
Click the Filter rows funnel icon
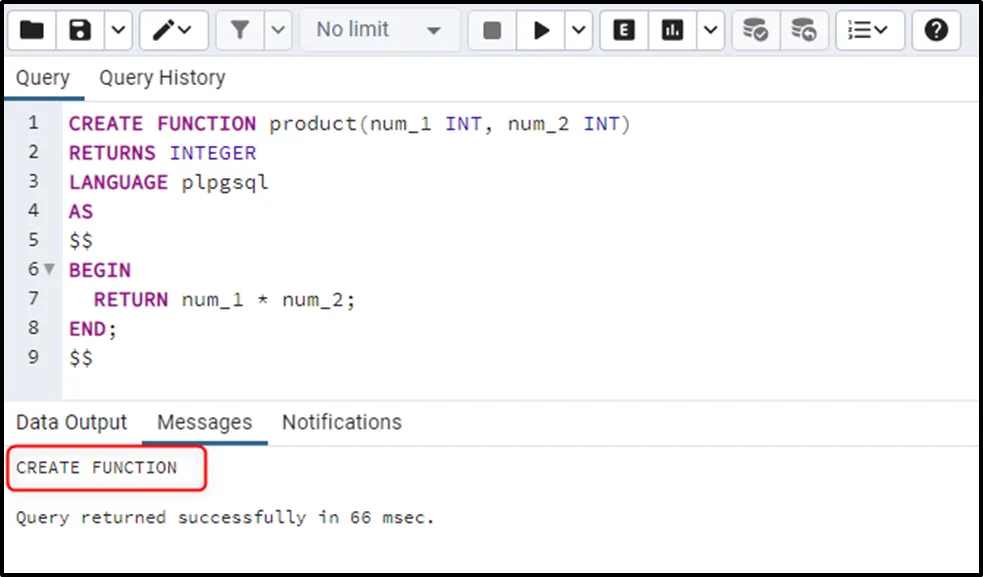tap(240, 31)
